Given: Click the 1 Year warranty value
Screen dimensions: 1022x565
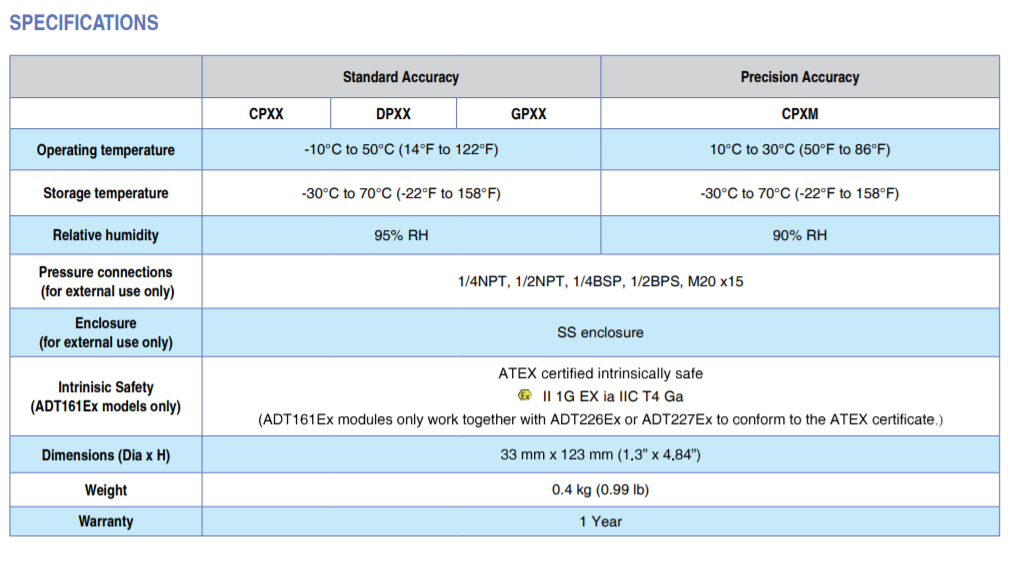Looking at the screenshot, I should pyautogui.click(x=600, y=521).
